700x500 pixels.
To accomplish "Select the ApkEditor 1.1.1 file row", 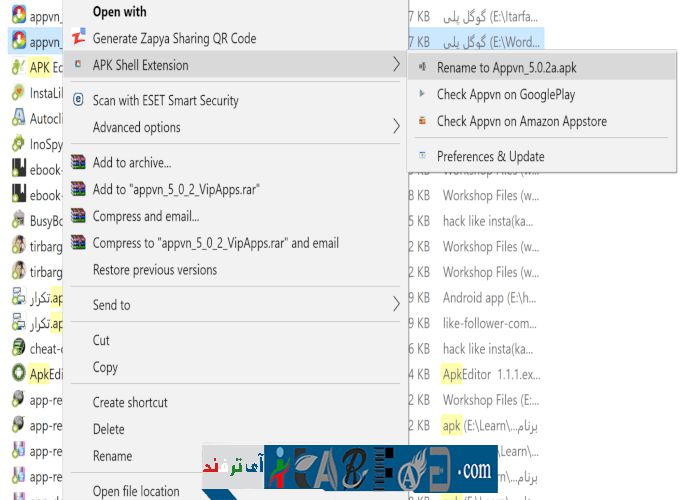I will (492, 373).
